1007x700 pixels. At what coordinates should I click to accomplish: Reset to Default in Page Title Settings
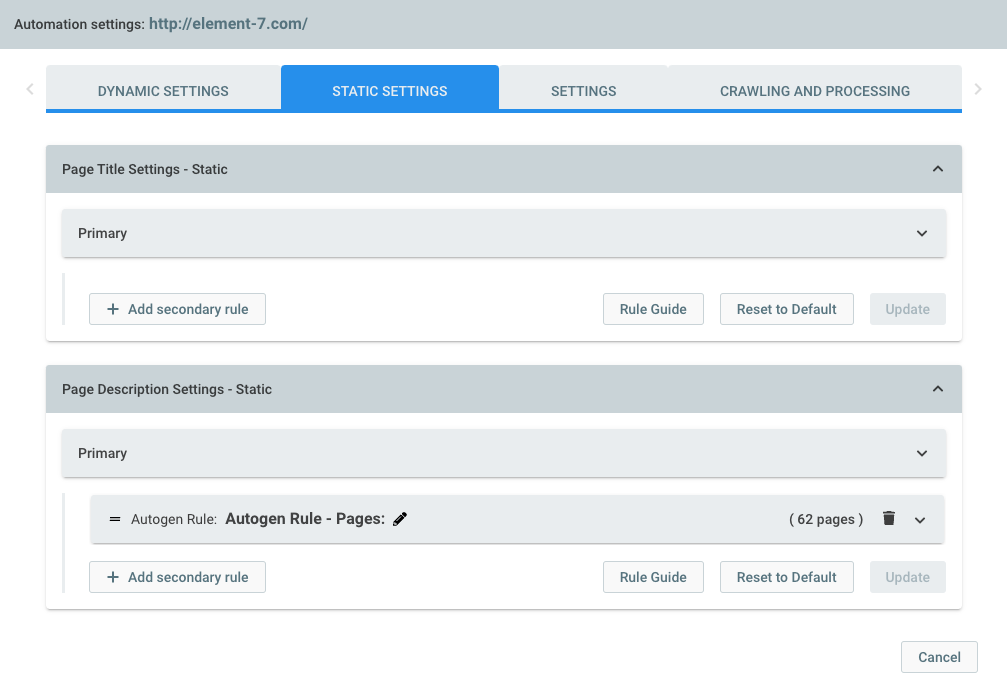click(x=787, y=309)
